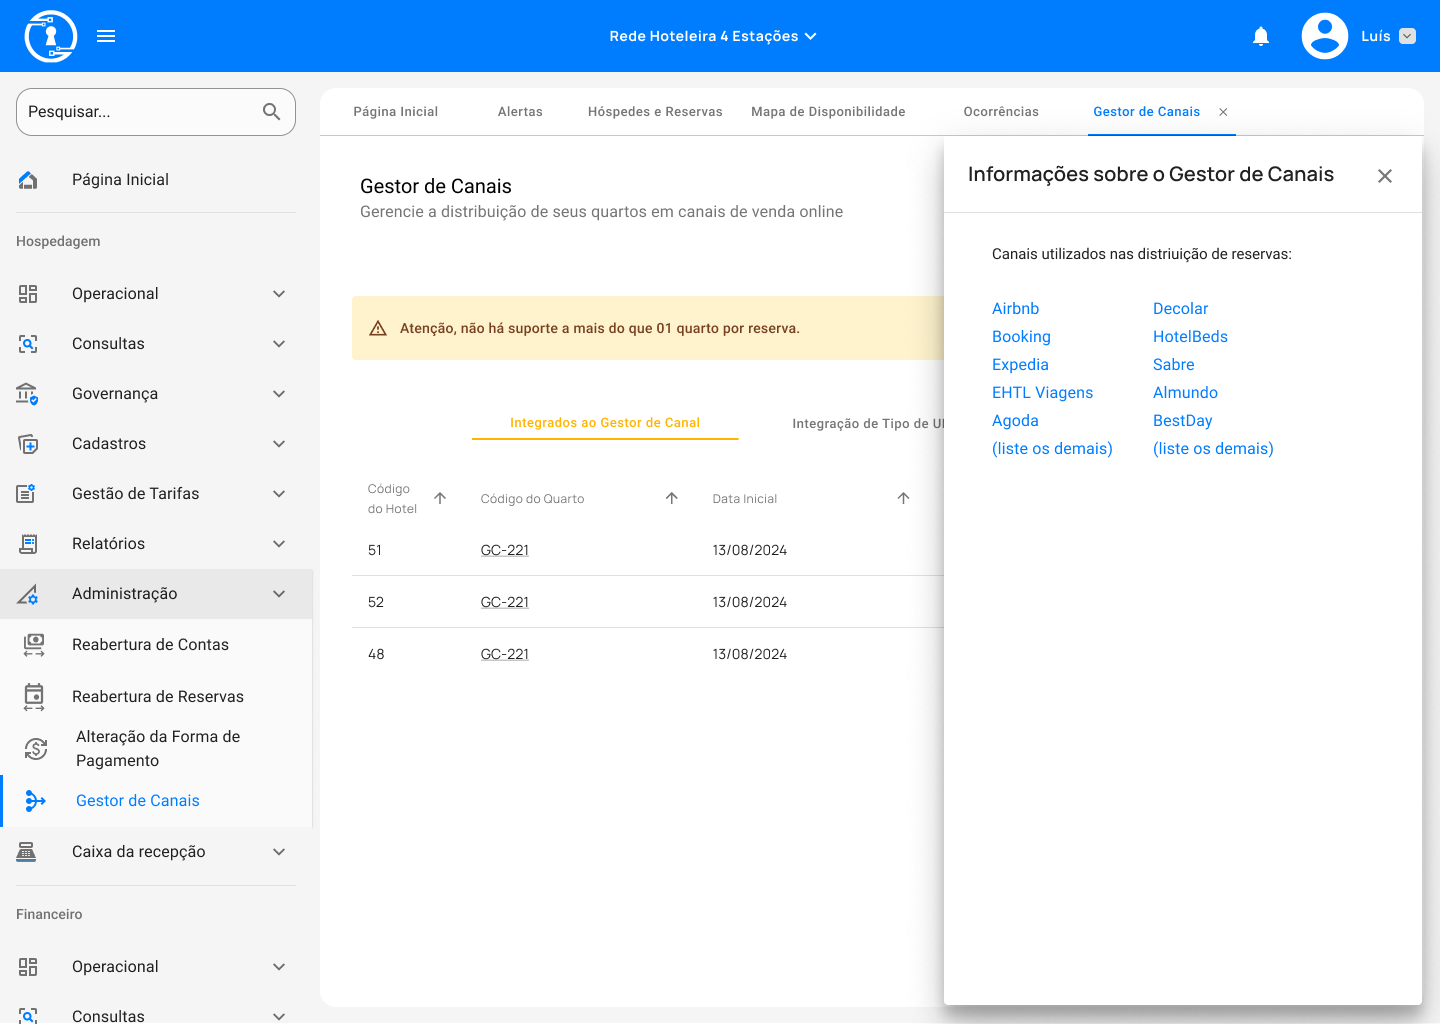This screenshot has height=1024, width=1440.
Task: Open the Luís user menu dropdown
Action: [1407, 36]
